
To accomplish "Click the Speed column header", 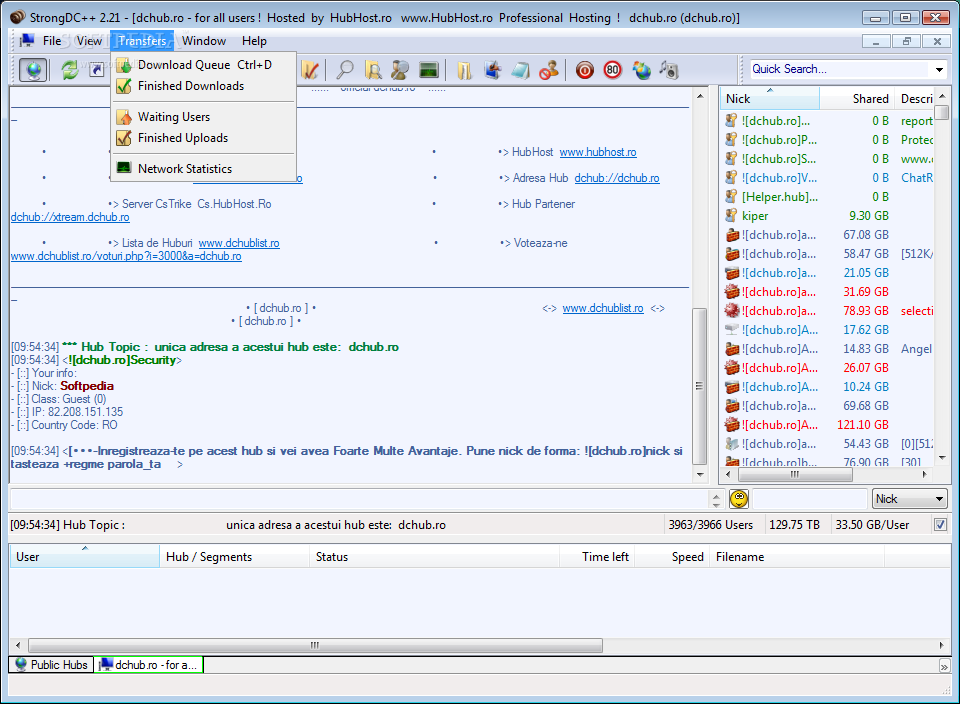I will coord(672,557).
